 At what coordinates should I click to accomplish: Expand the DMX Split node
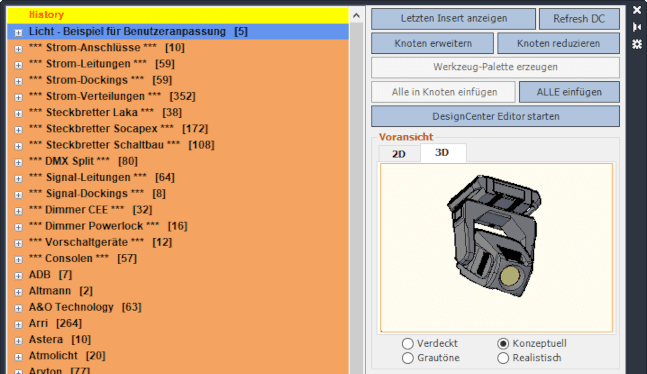[x=18, y=162]
